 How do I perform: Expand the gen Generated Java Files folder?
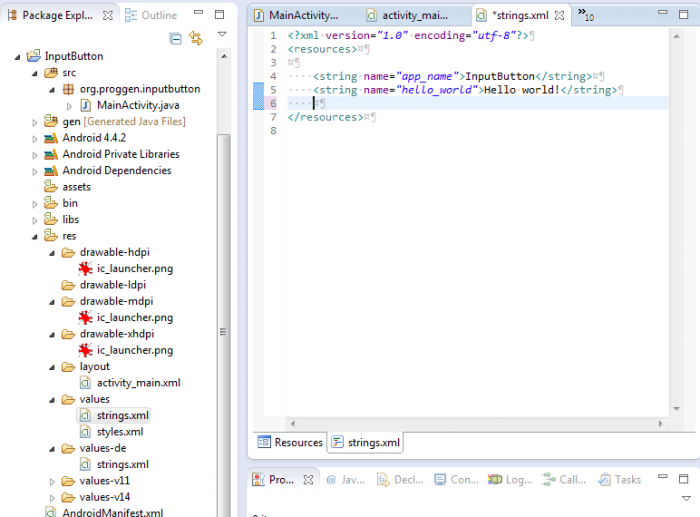[x=35, y=122]
